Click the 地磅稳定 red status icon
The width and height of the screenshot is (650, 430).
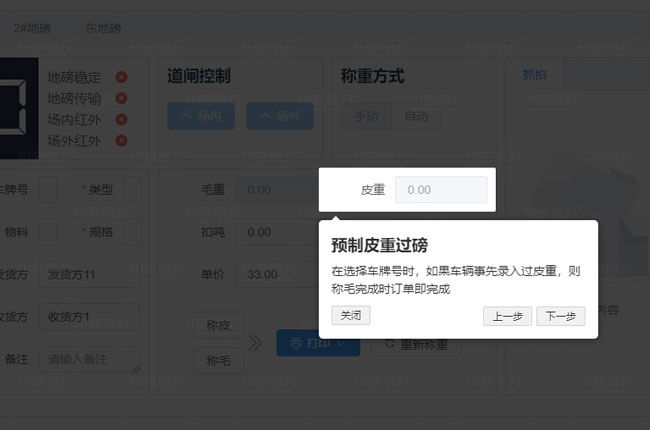click(122, 77)
